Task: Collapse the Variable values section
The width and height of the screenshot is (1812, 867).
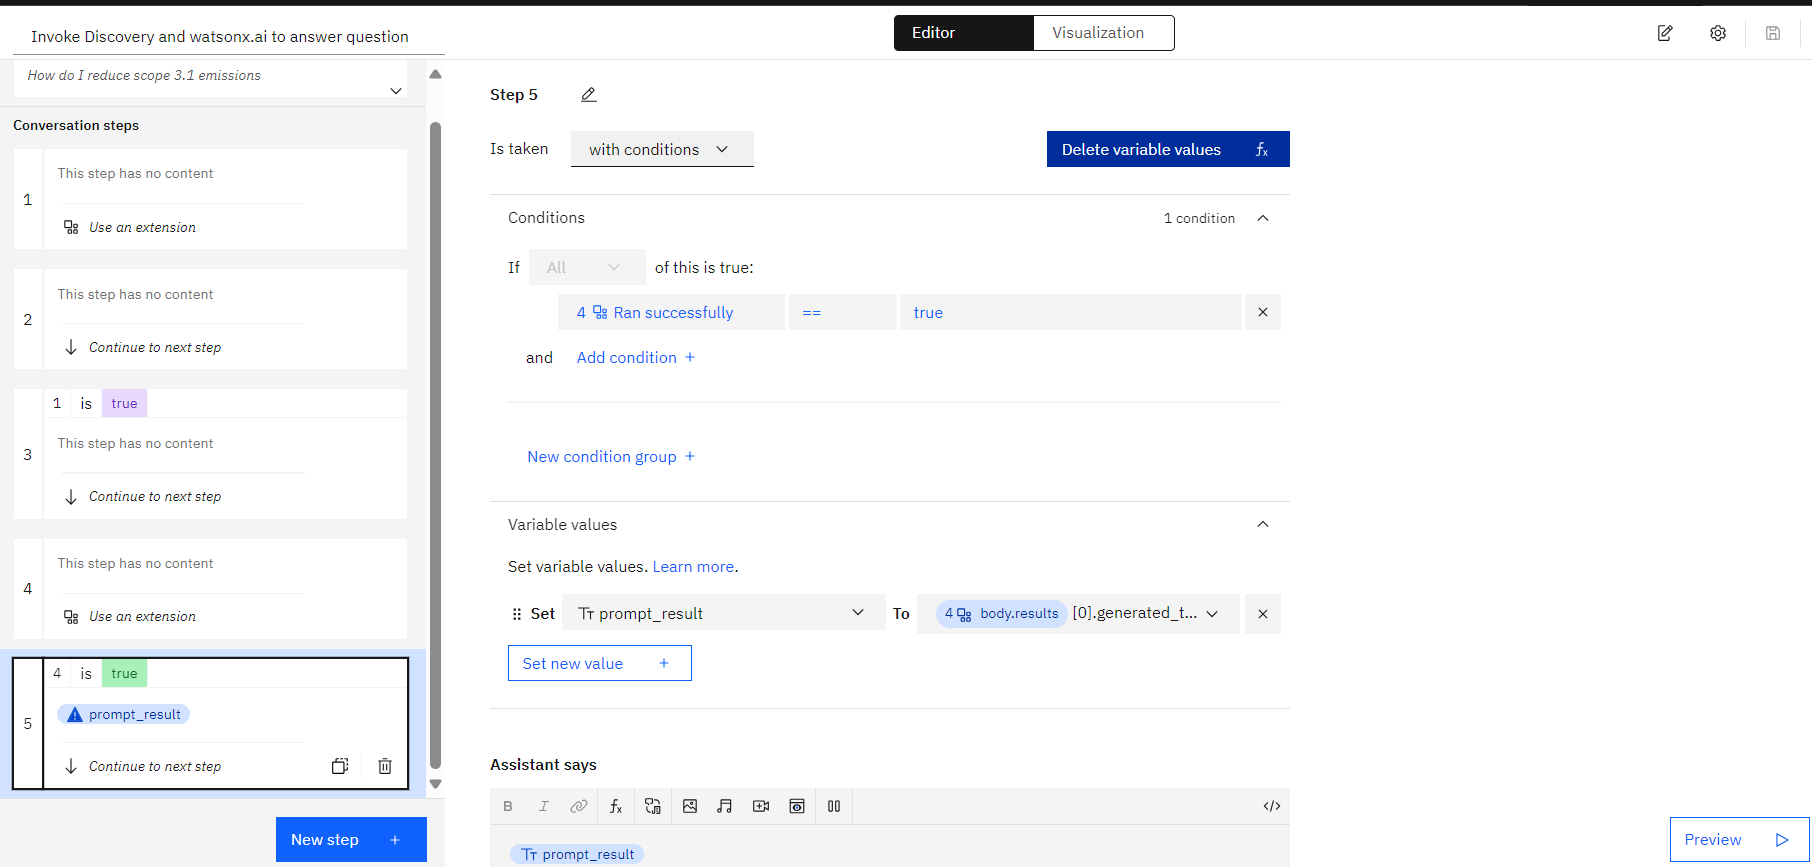Action: click(1263, 524)
